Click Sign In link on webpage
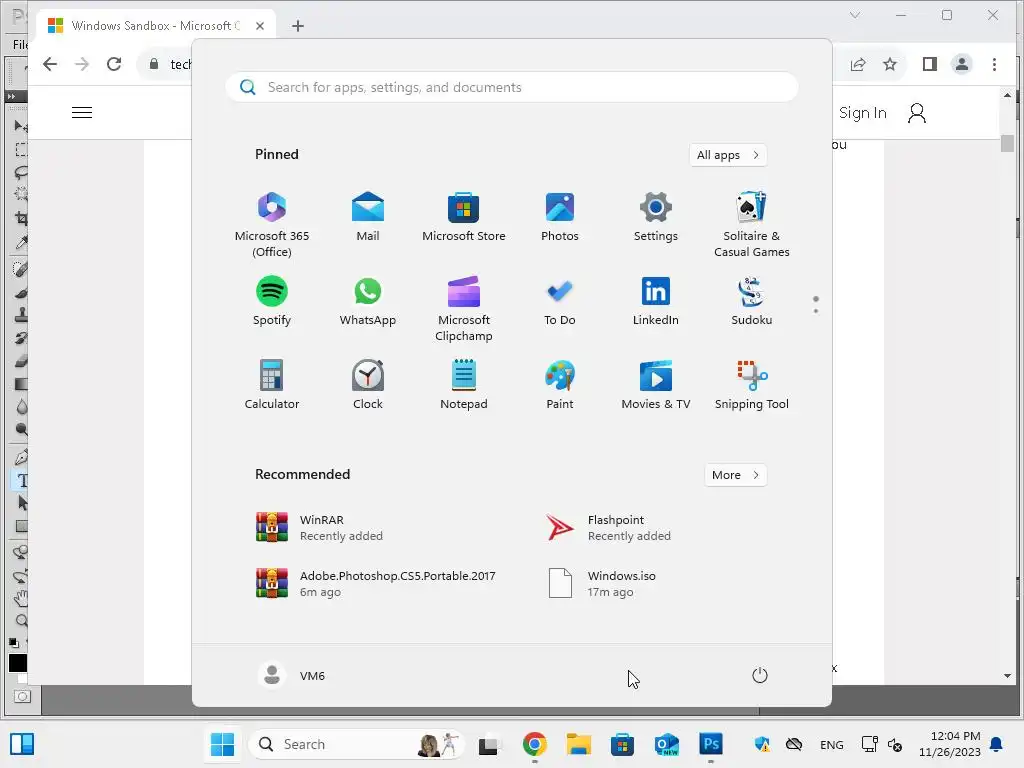The width and height of the screenshot is (1024, 768). [863, 113]
